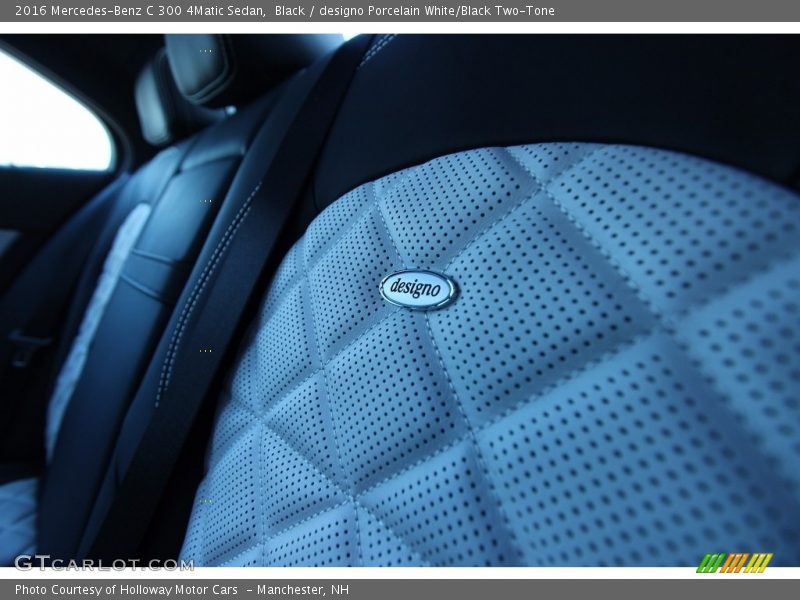Click the striped green-orange-yellow logo icon

[735, 563]
